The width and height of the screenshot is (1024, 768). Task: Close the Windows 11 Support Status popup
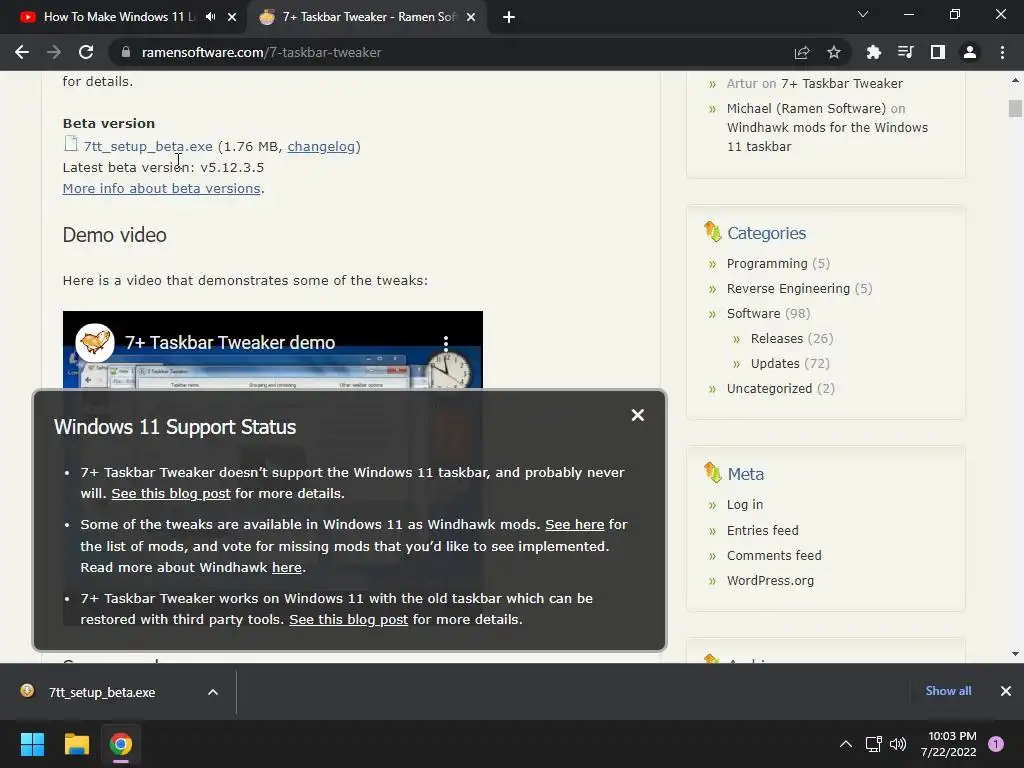coord(638,415)
